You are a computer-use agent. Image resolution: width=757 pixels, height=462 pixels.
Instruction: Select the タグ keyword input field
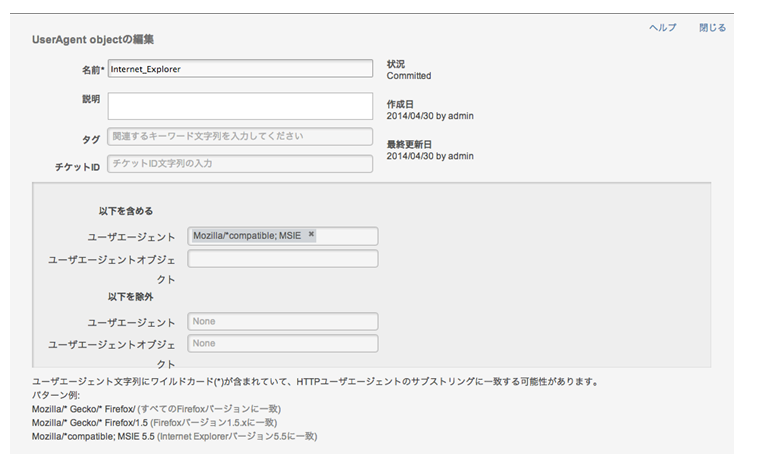240,137
